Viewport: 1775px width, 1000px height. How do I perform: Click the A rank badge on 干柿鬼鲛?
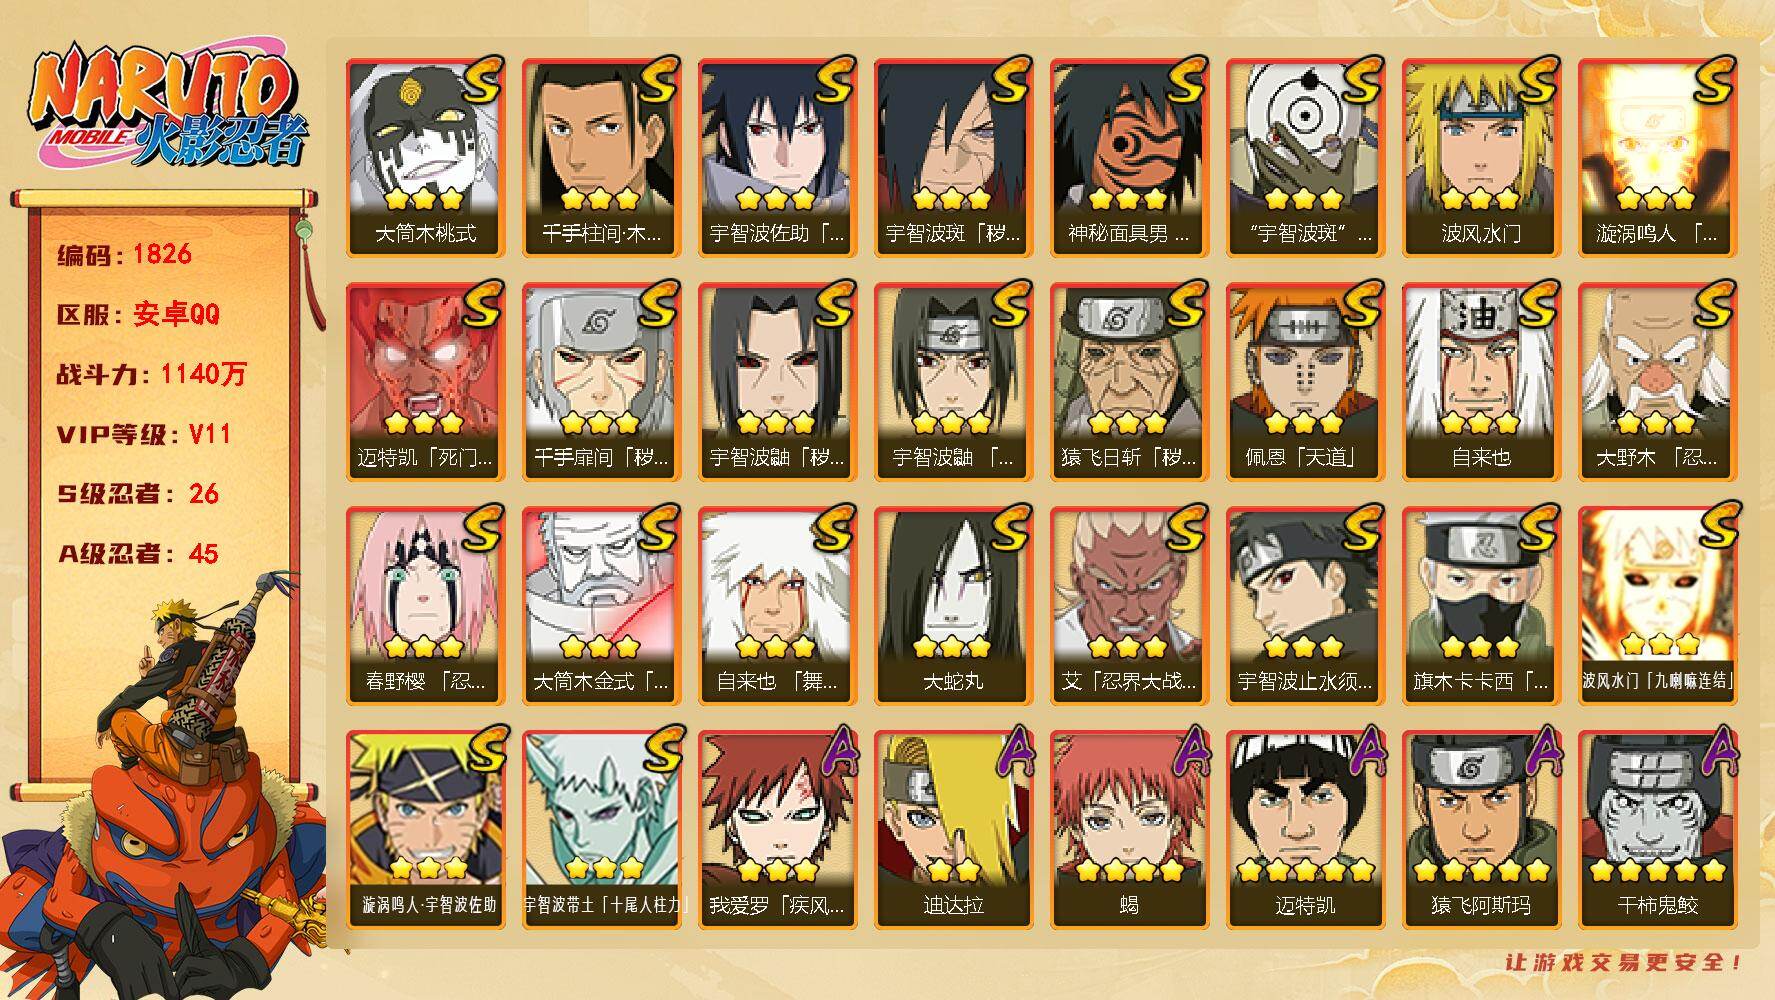click(1717, 750)
